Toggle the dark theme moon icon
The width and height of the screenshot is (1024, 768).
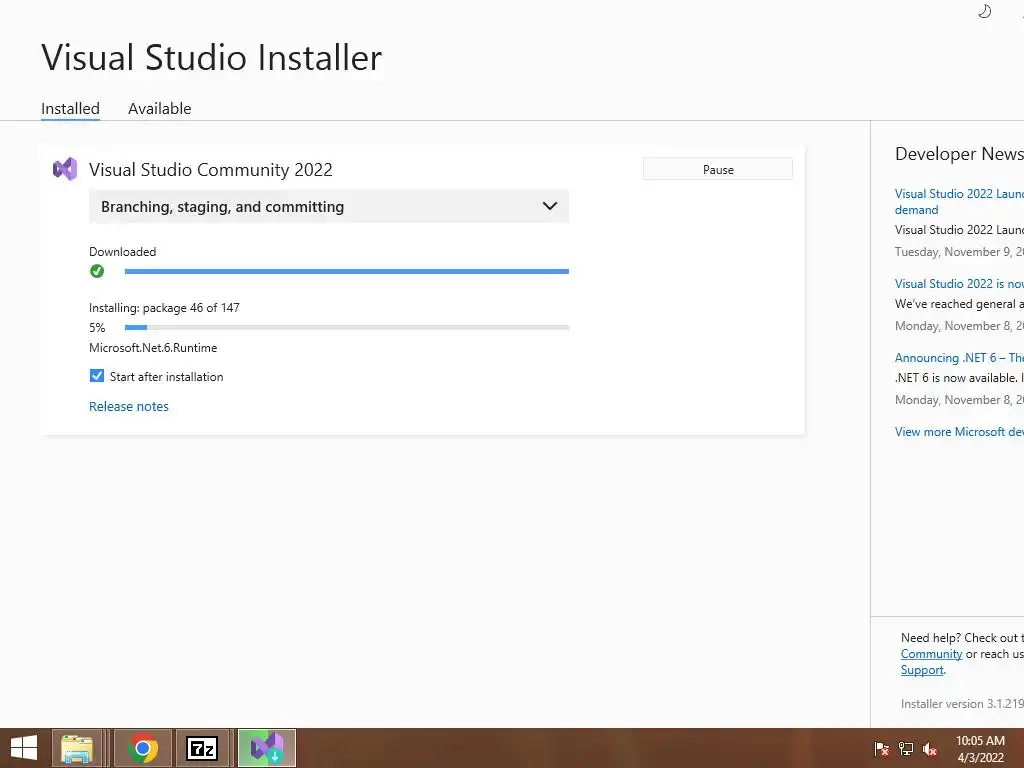coord(984,11)
